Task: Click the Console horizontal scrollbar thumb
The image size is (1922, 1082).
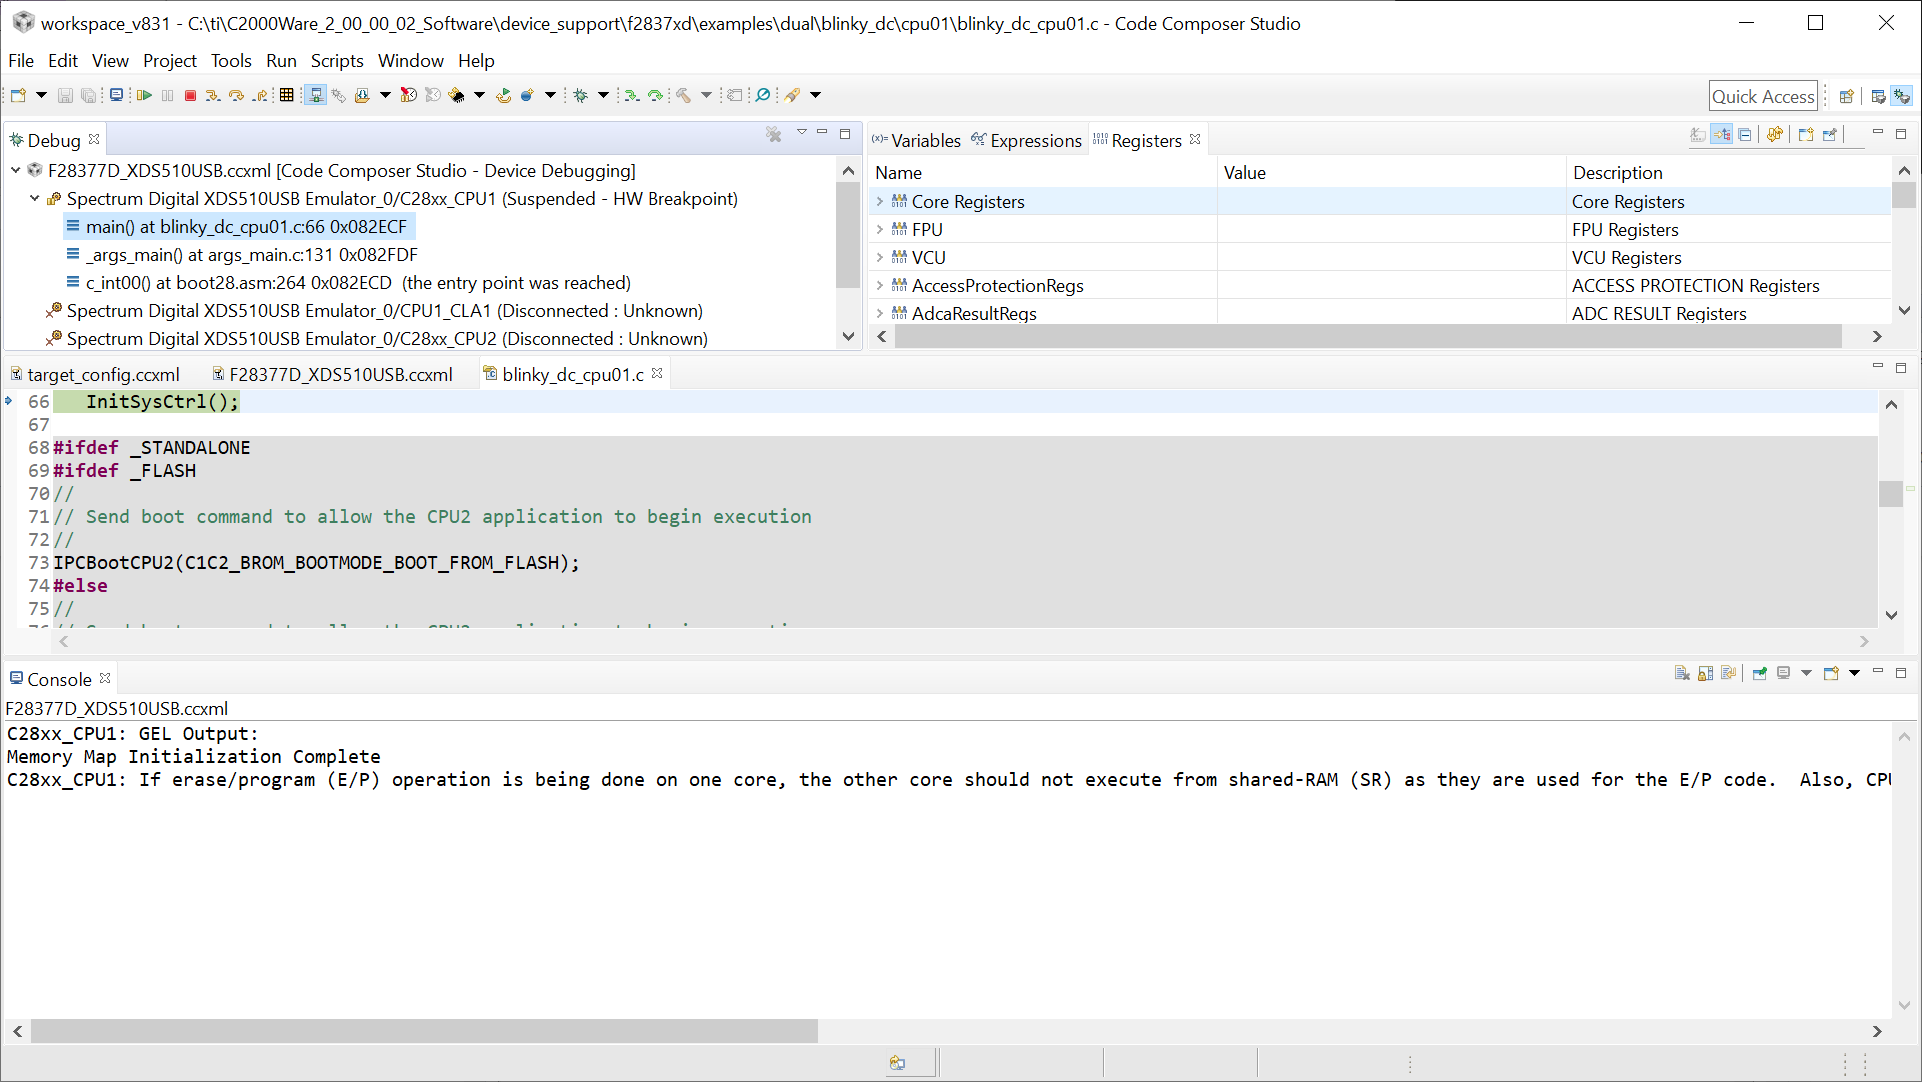Action: click(424, 1030)
